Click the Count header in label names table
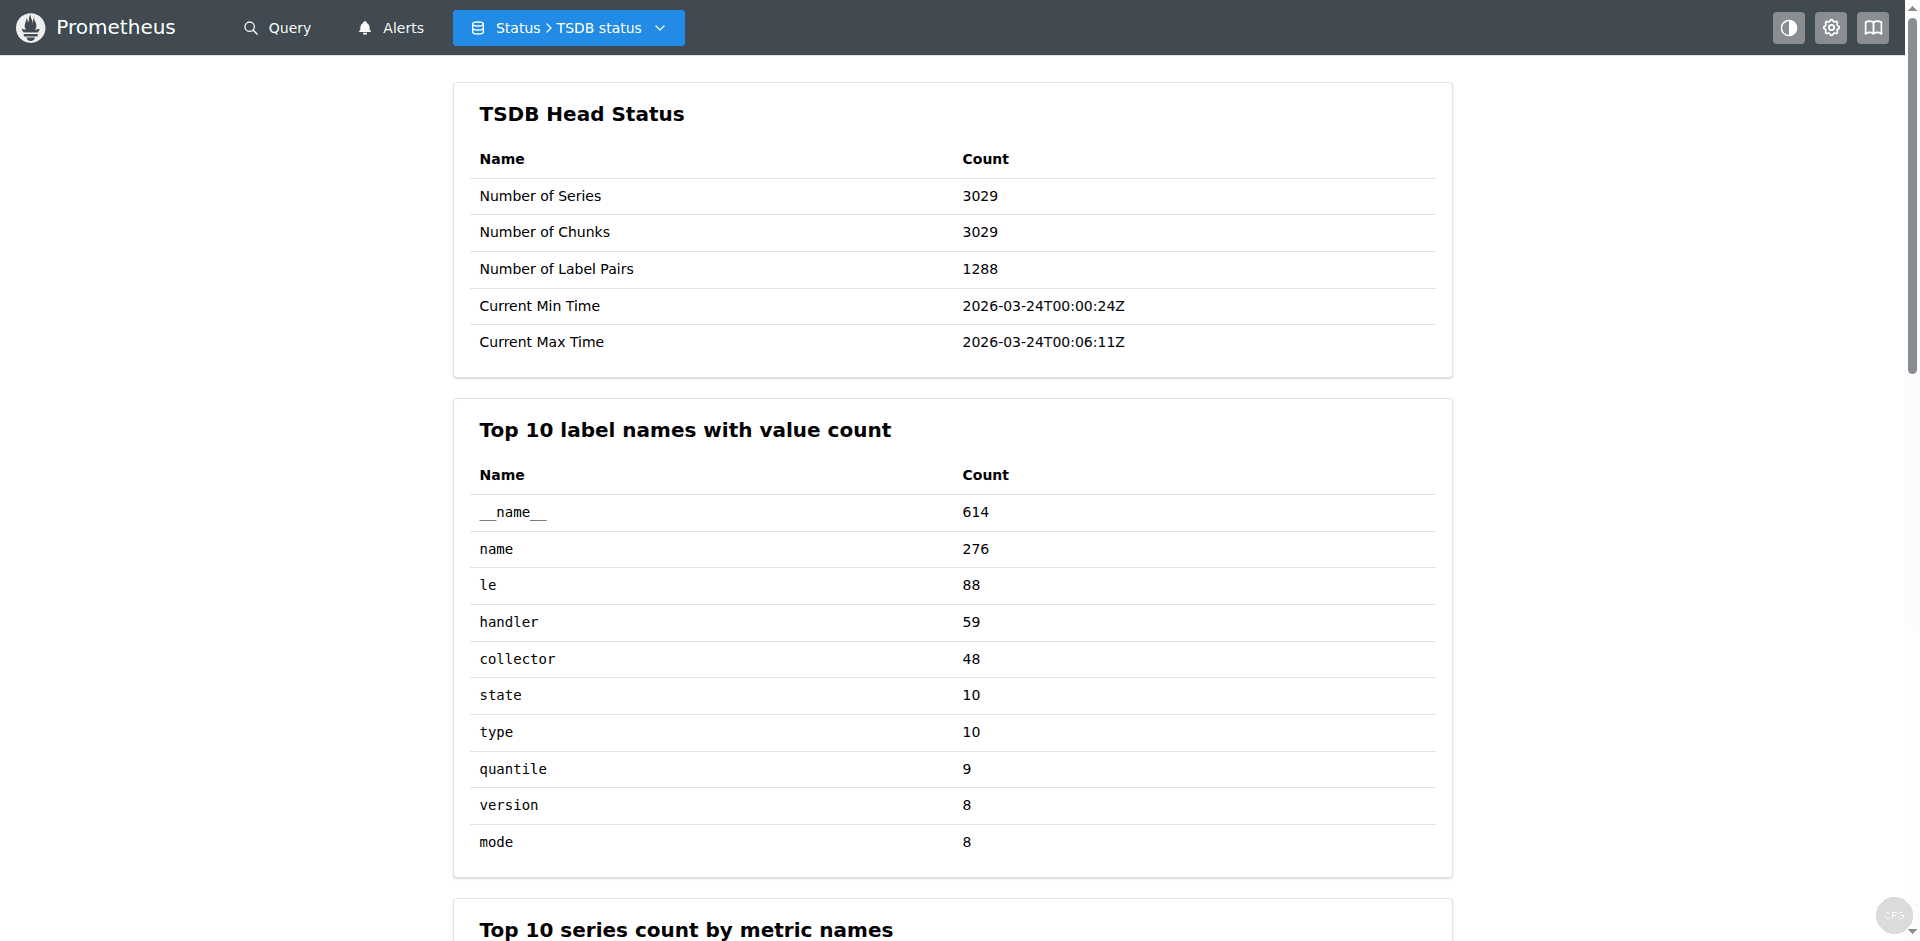This screenshot has height=941, width=1920. pyautogui.click(x=985, y=475)
